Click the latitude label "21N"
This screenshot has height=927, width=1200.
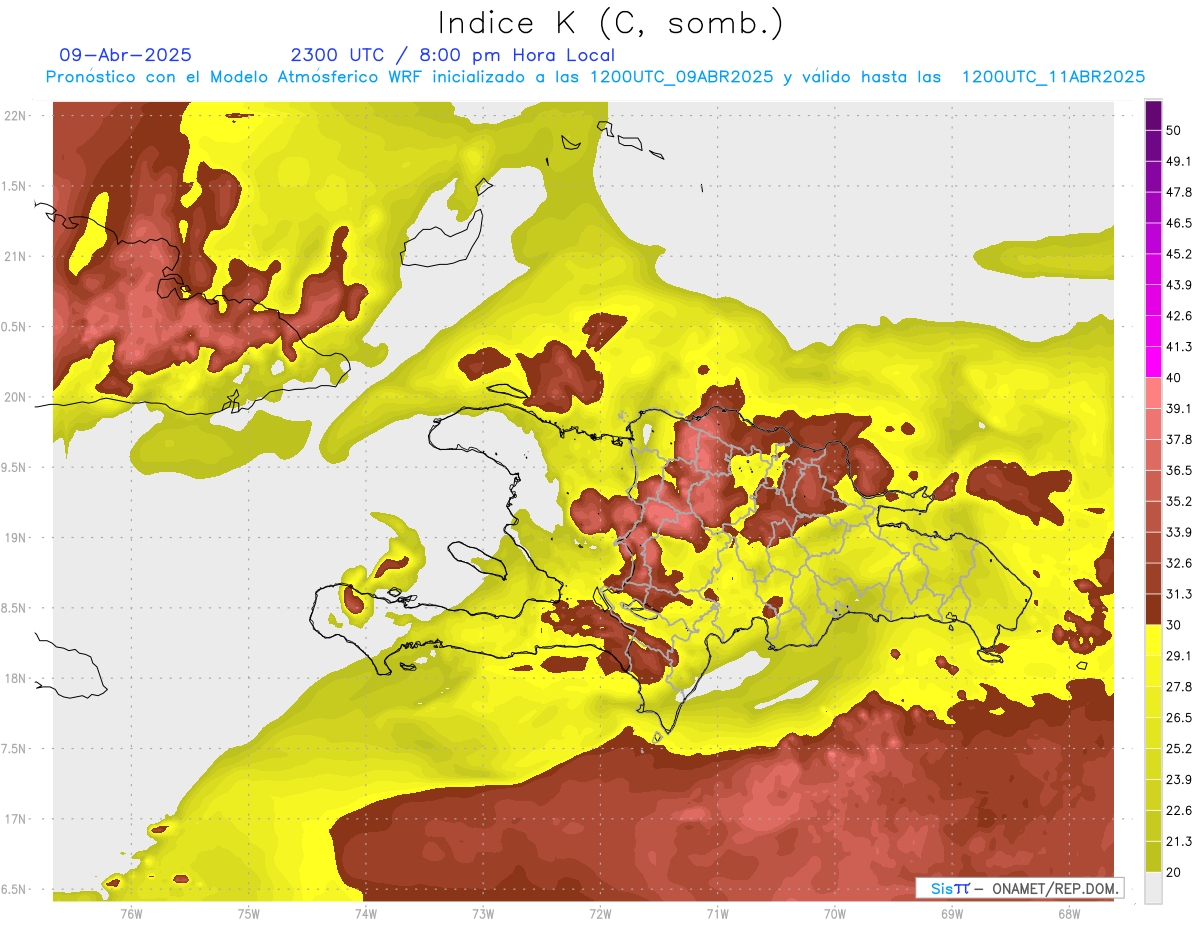tap(16, 256)
